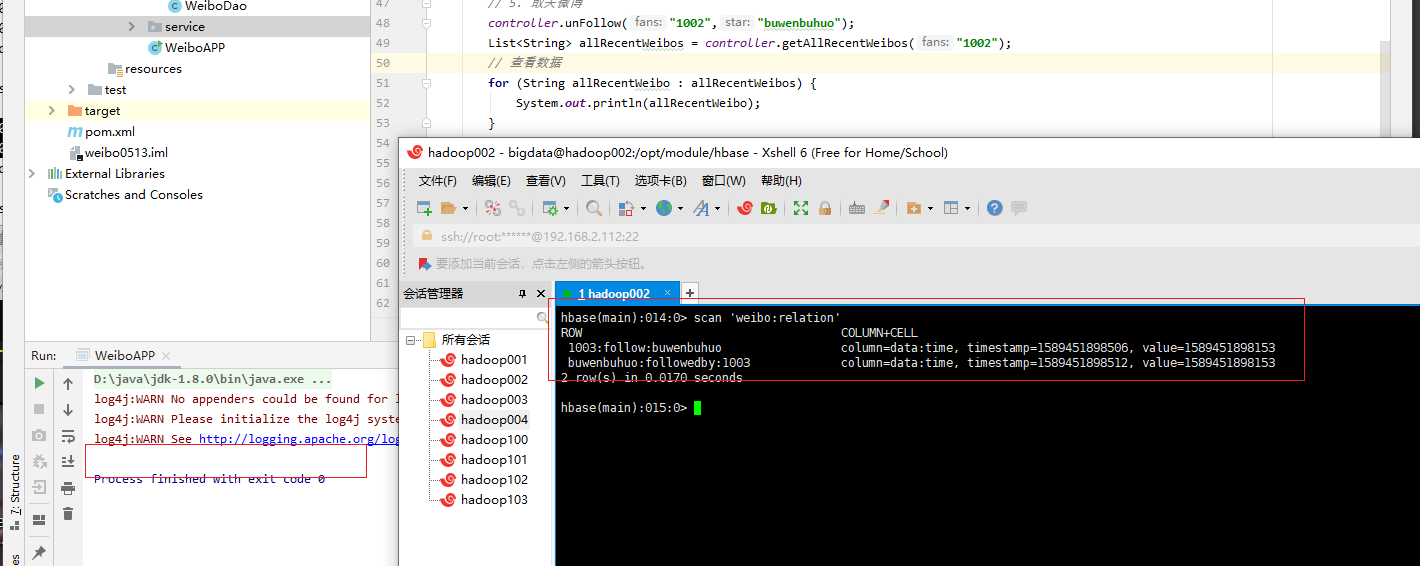This screenshot has width=1420, height=566.
Task: Click the Open session folder icon in Xshell
Action: (448, 208)
